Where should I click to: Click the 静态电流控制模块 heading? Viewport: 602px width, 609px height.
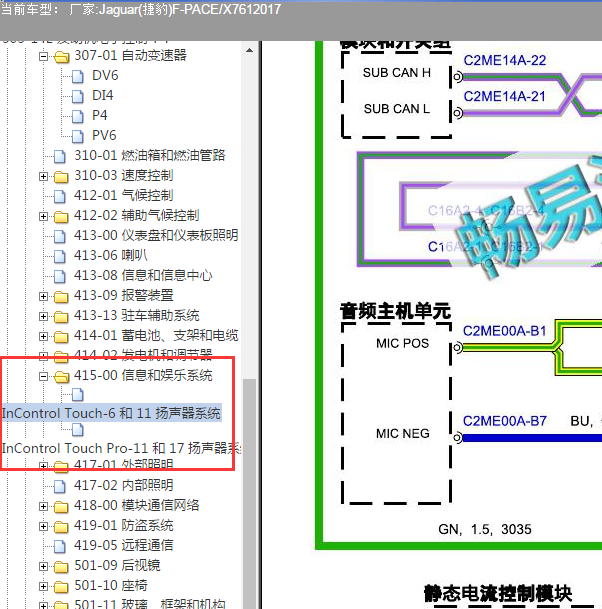click(498, 593)
